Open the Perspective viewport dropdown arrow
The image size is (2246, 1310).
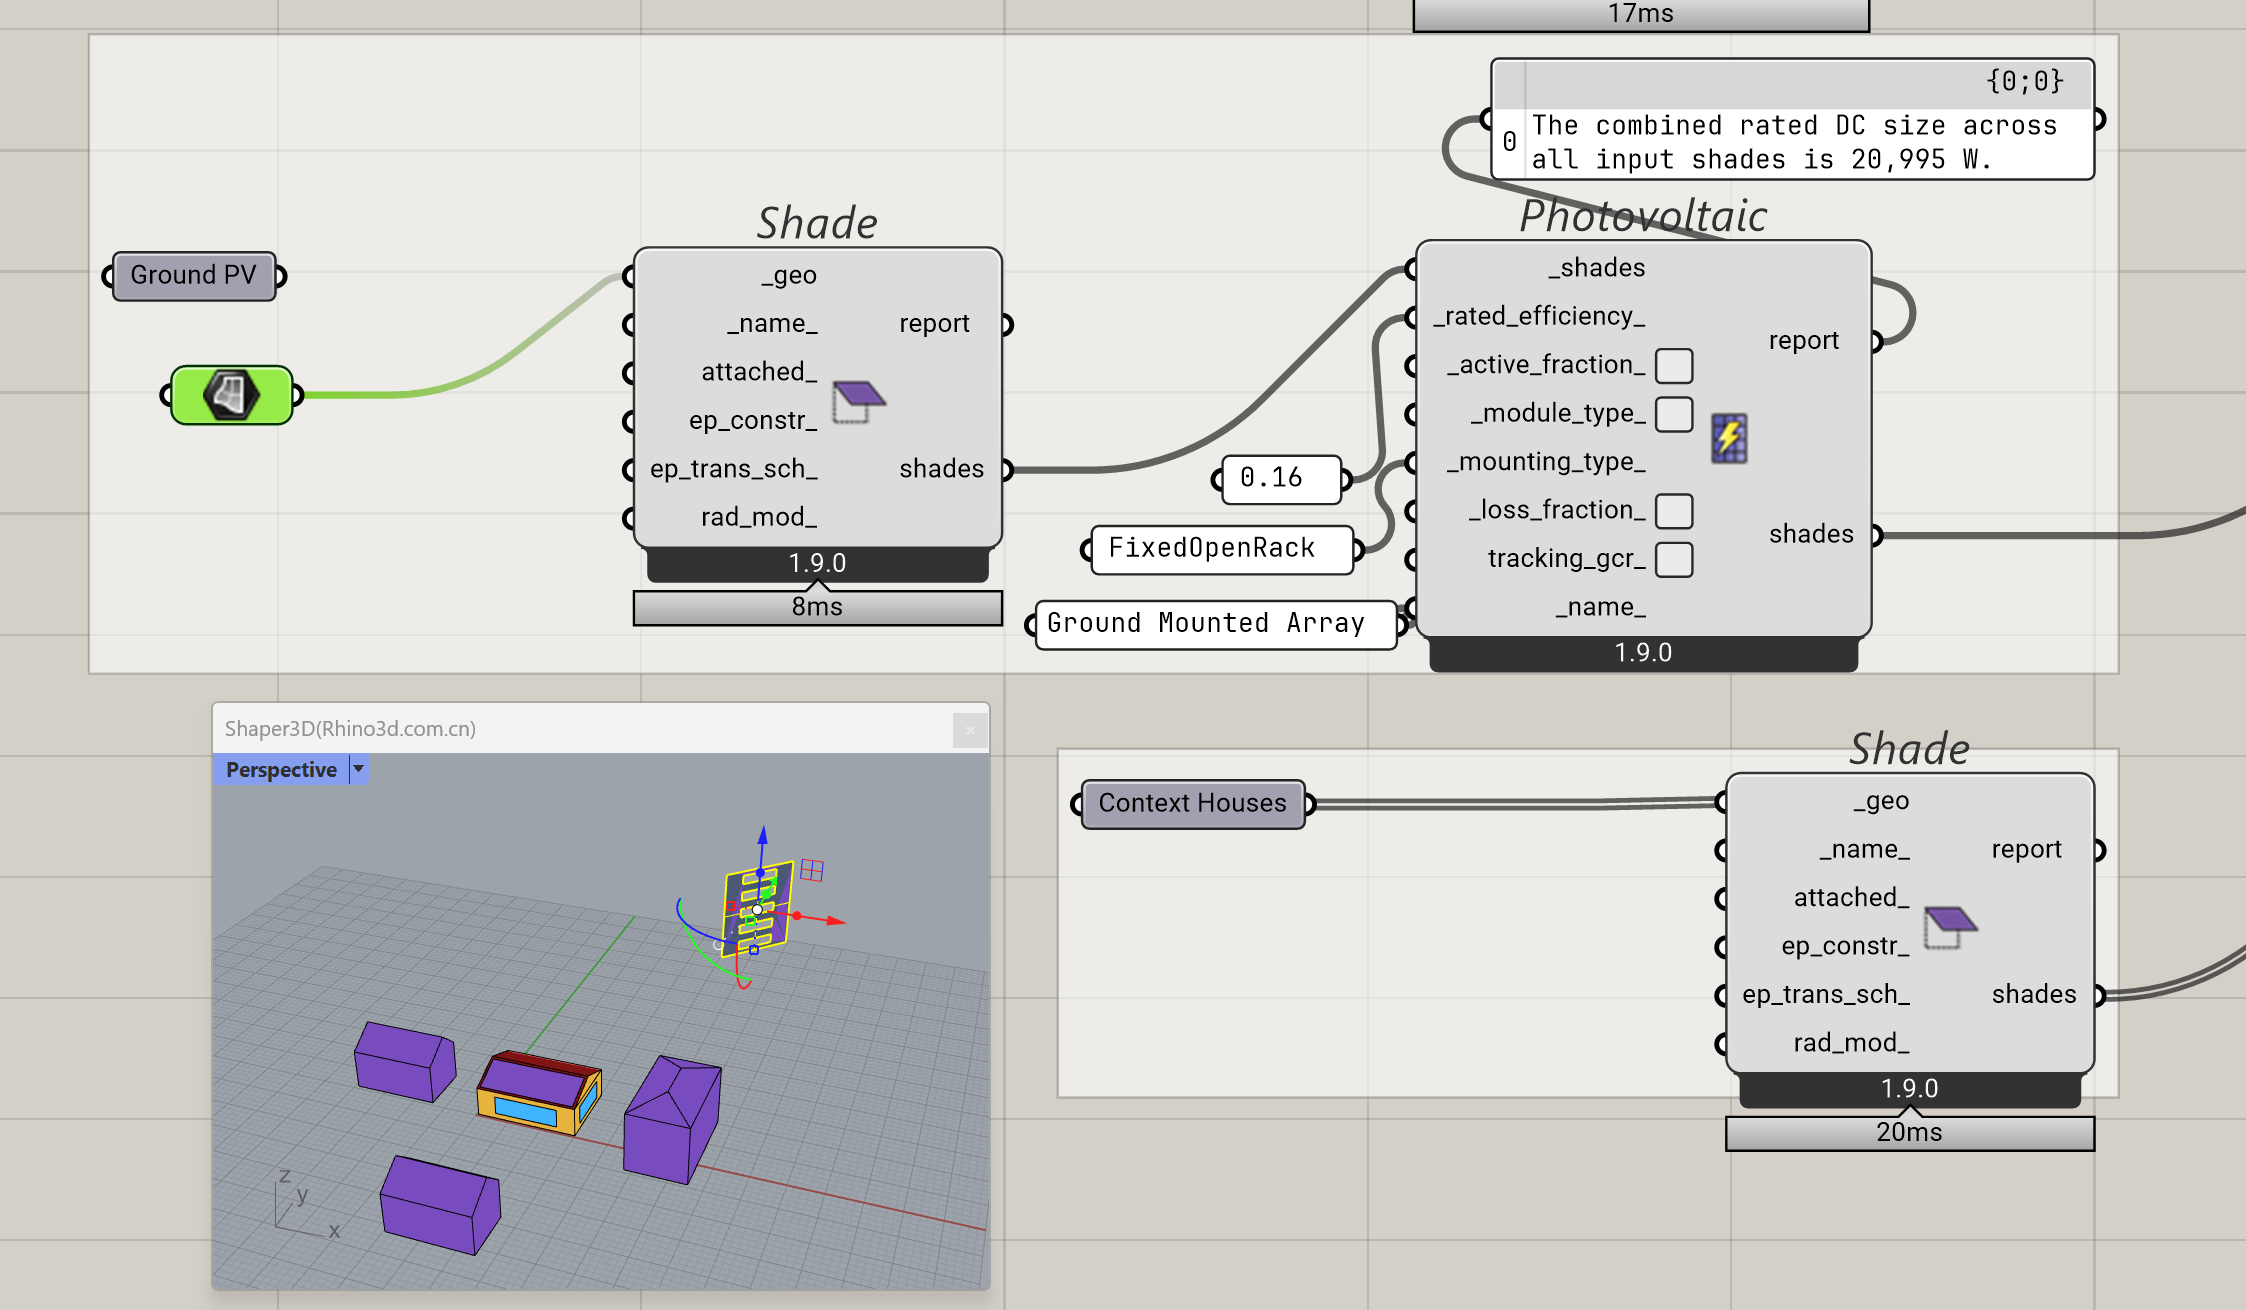359,769
